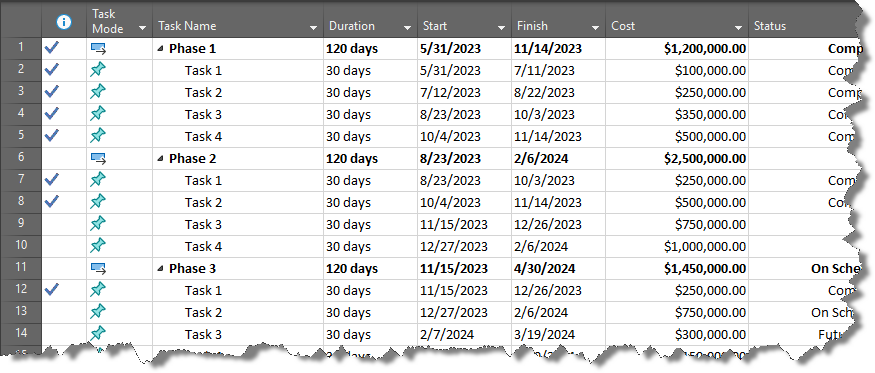Click the pushpin manual mode icon in row 2
The image size is (875, 373).
[x=98, y=70]
